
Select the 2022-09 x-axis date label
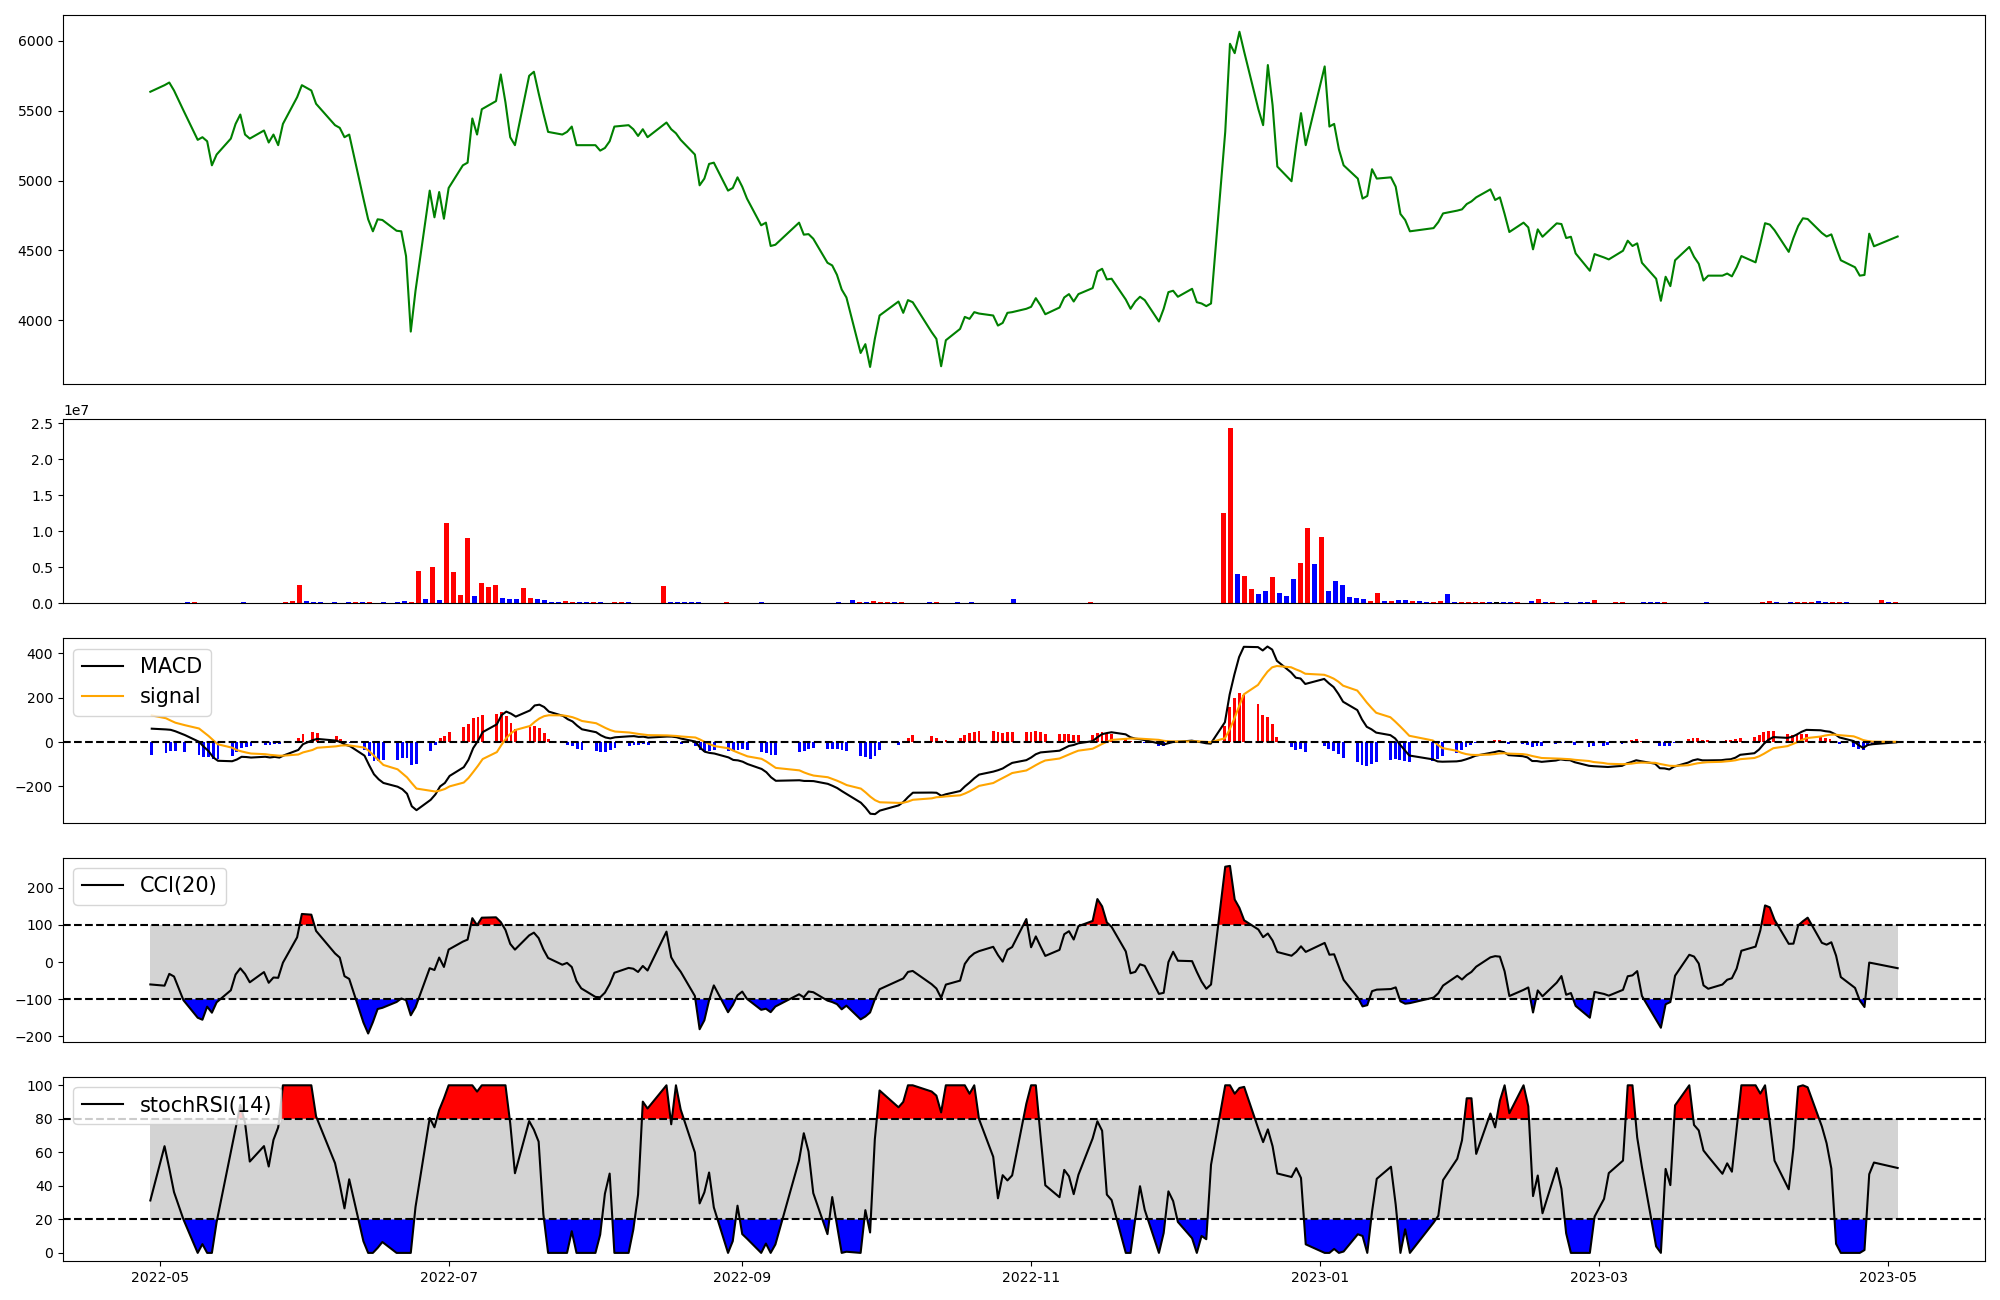(x=742, y=1277)
